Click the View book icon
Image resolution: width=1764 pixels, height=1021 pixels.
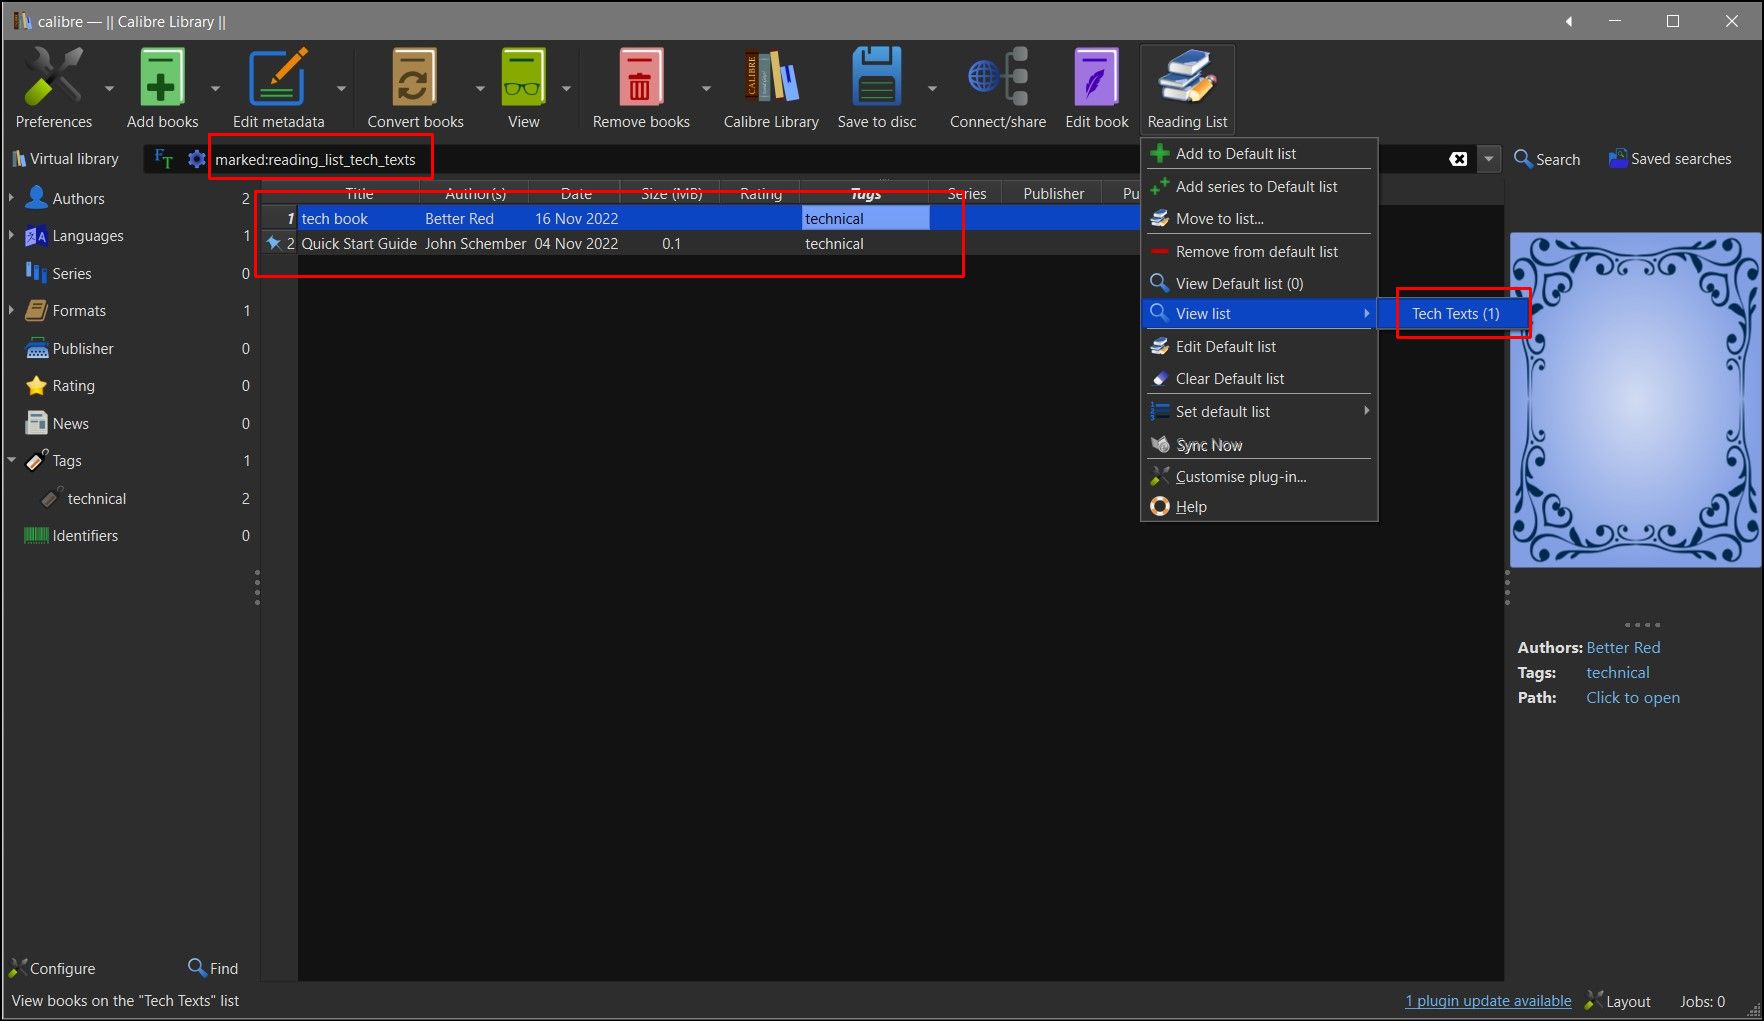(x=523, y=78)
